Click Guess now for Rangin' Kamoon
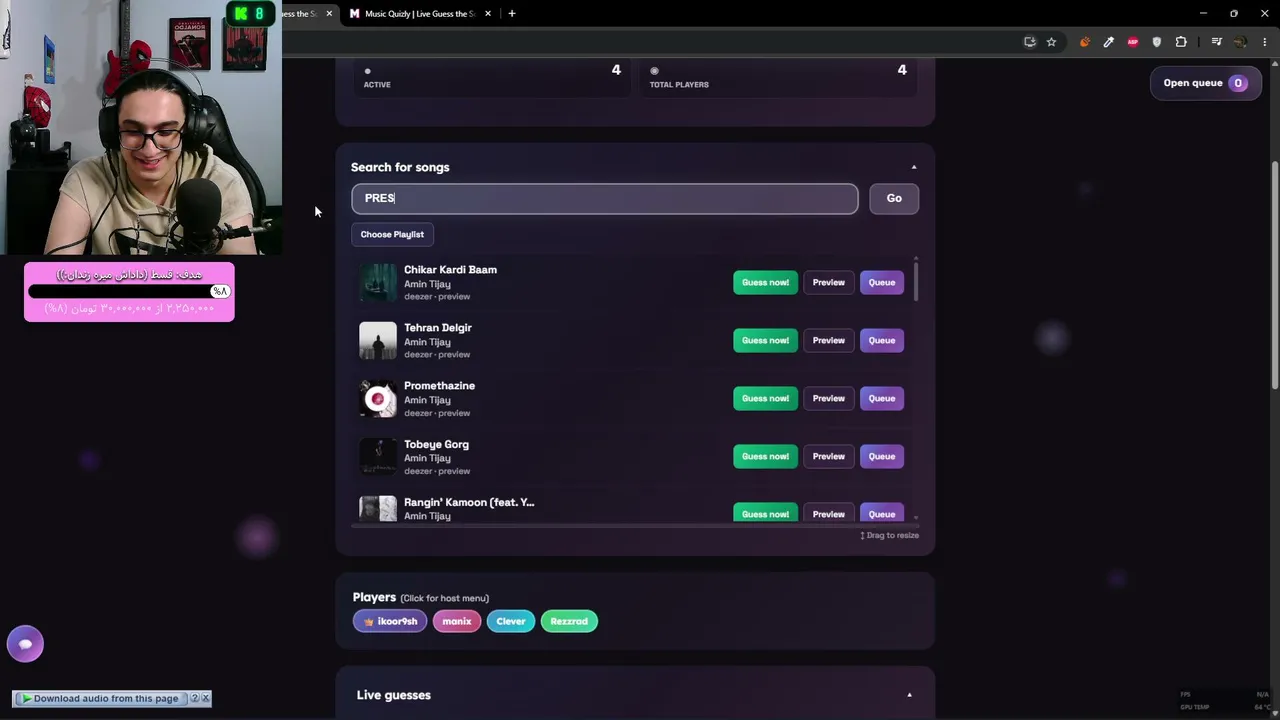 (765, 513)
